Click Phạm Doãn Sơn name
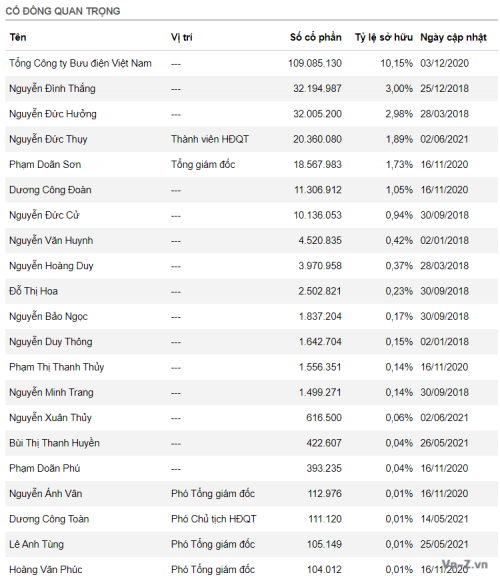The height and width of the screenshot is (579, 500). (x=45, y=165)
